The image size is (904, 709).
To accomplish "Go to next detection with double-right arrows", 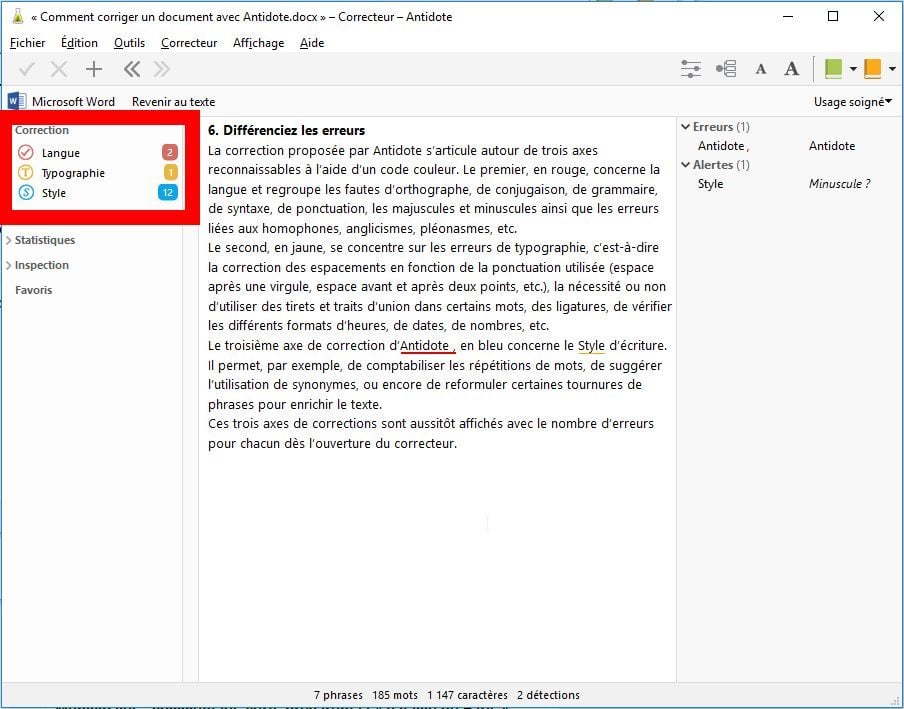I will point(162,70).
